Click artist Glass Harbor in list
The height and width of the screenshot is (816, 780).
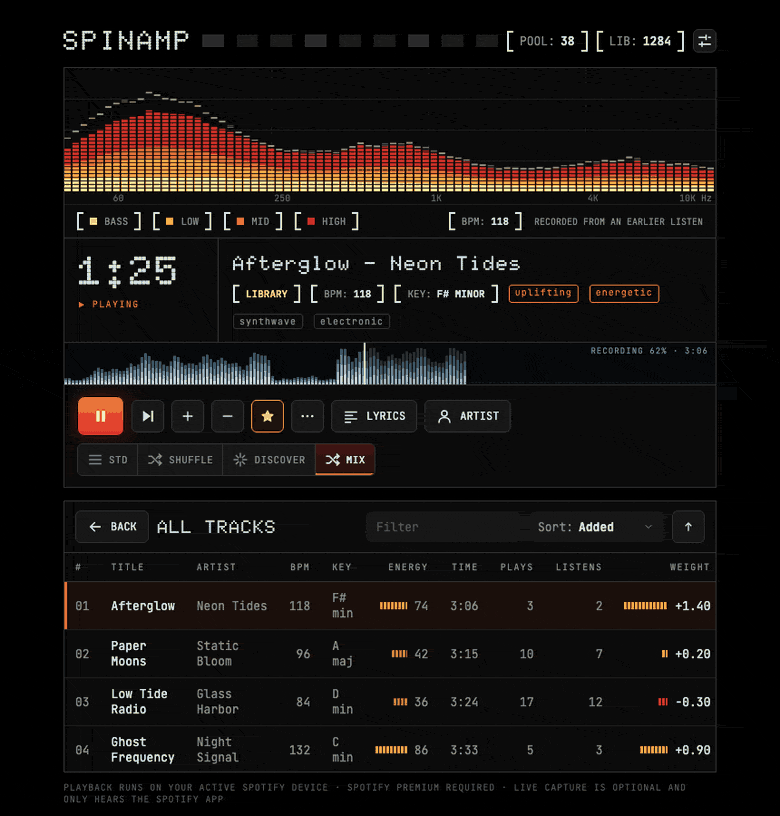(218, 702)
